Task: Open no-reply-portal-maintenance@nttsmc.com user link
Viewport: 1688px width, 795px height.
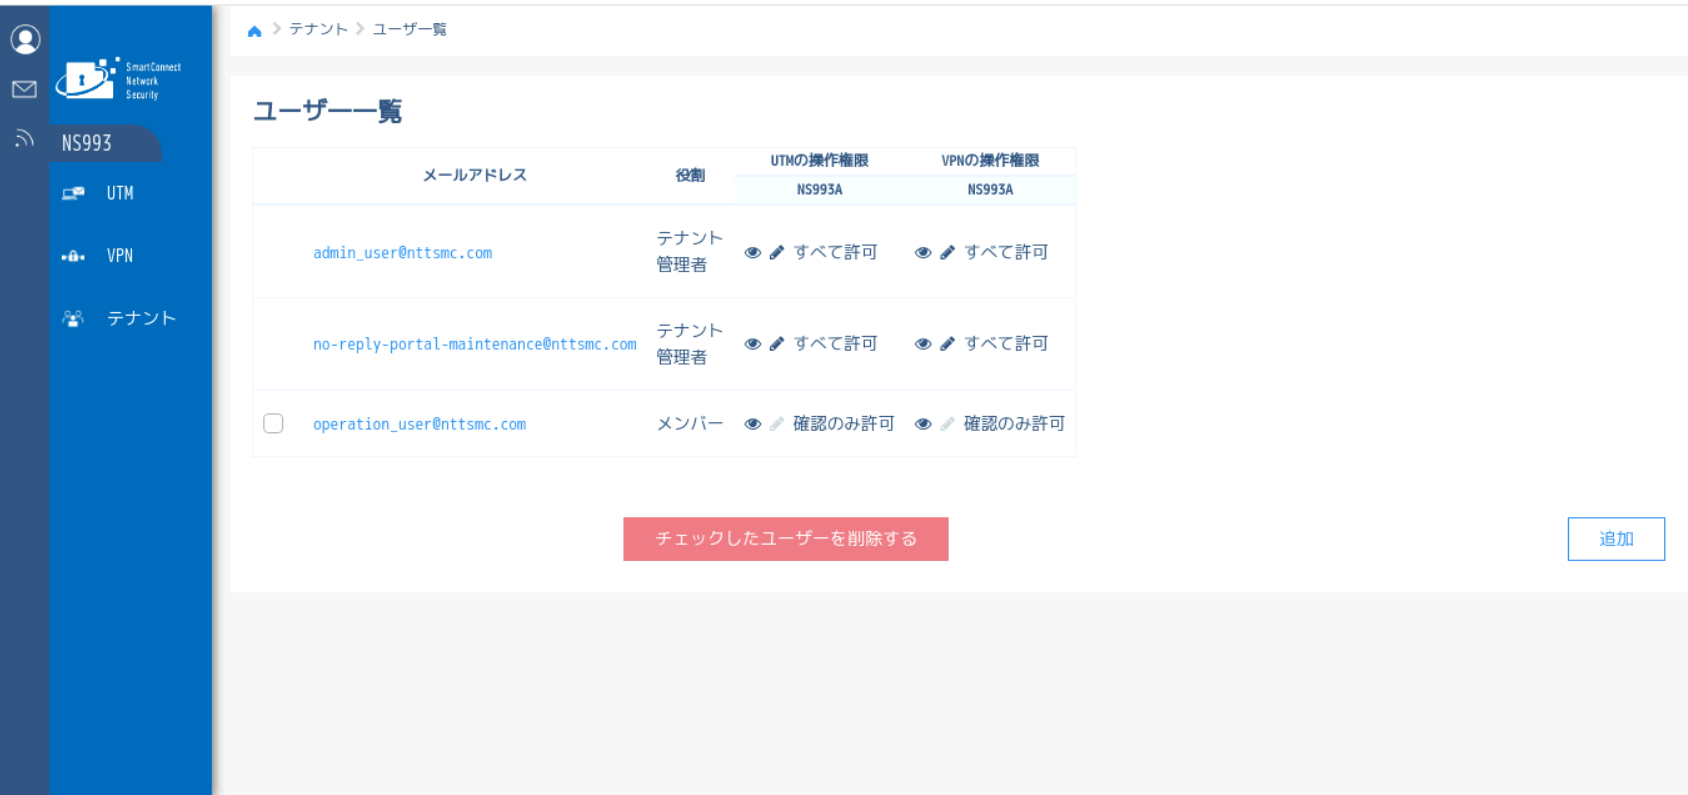Action: 475,344
